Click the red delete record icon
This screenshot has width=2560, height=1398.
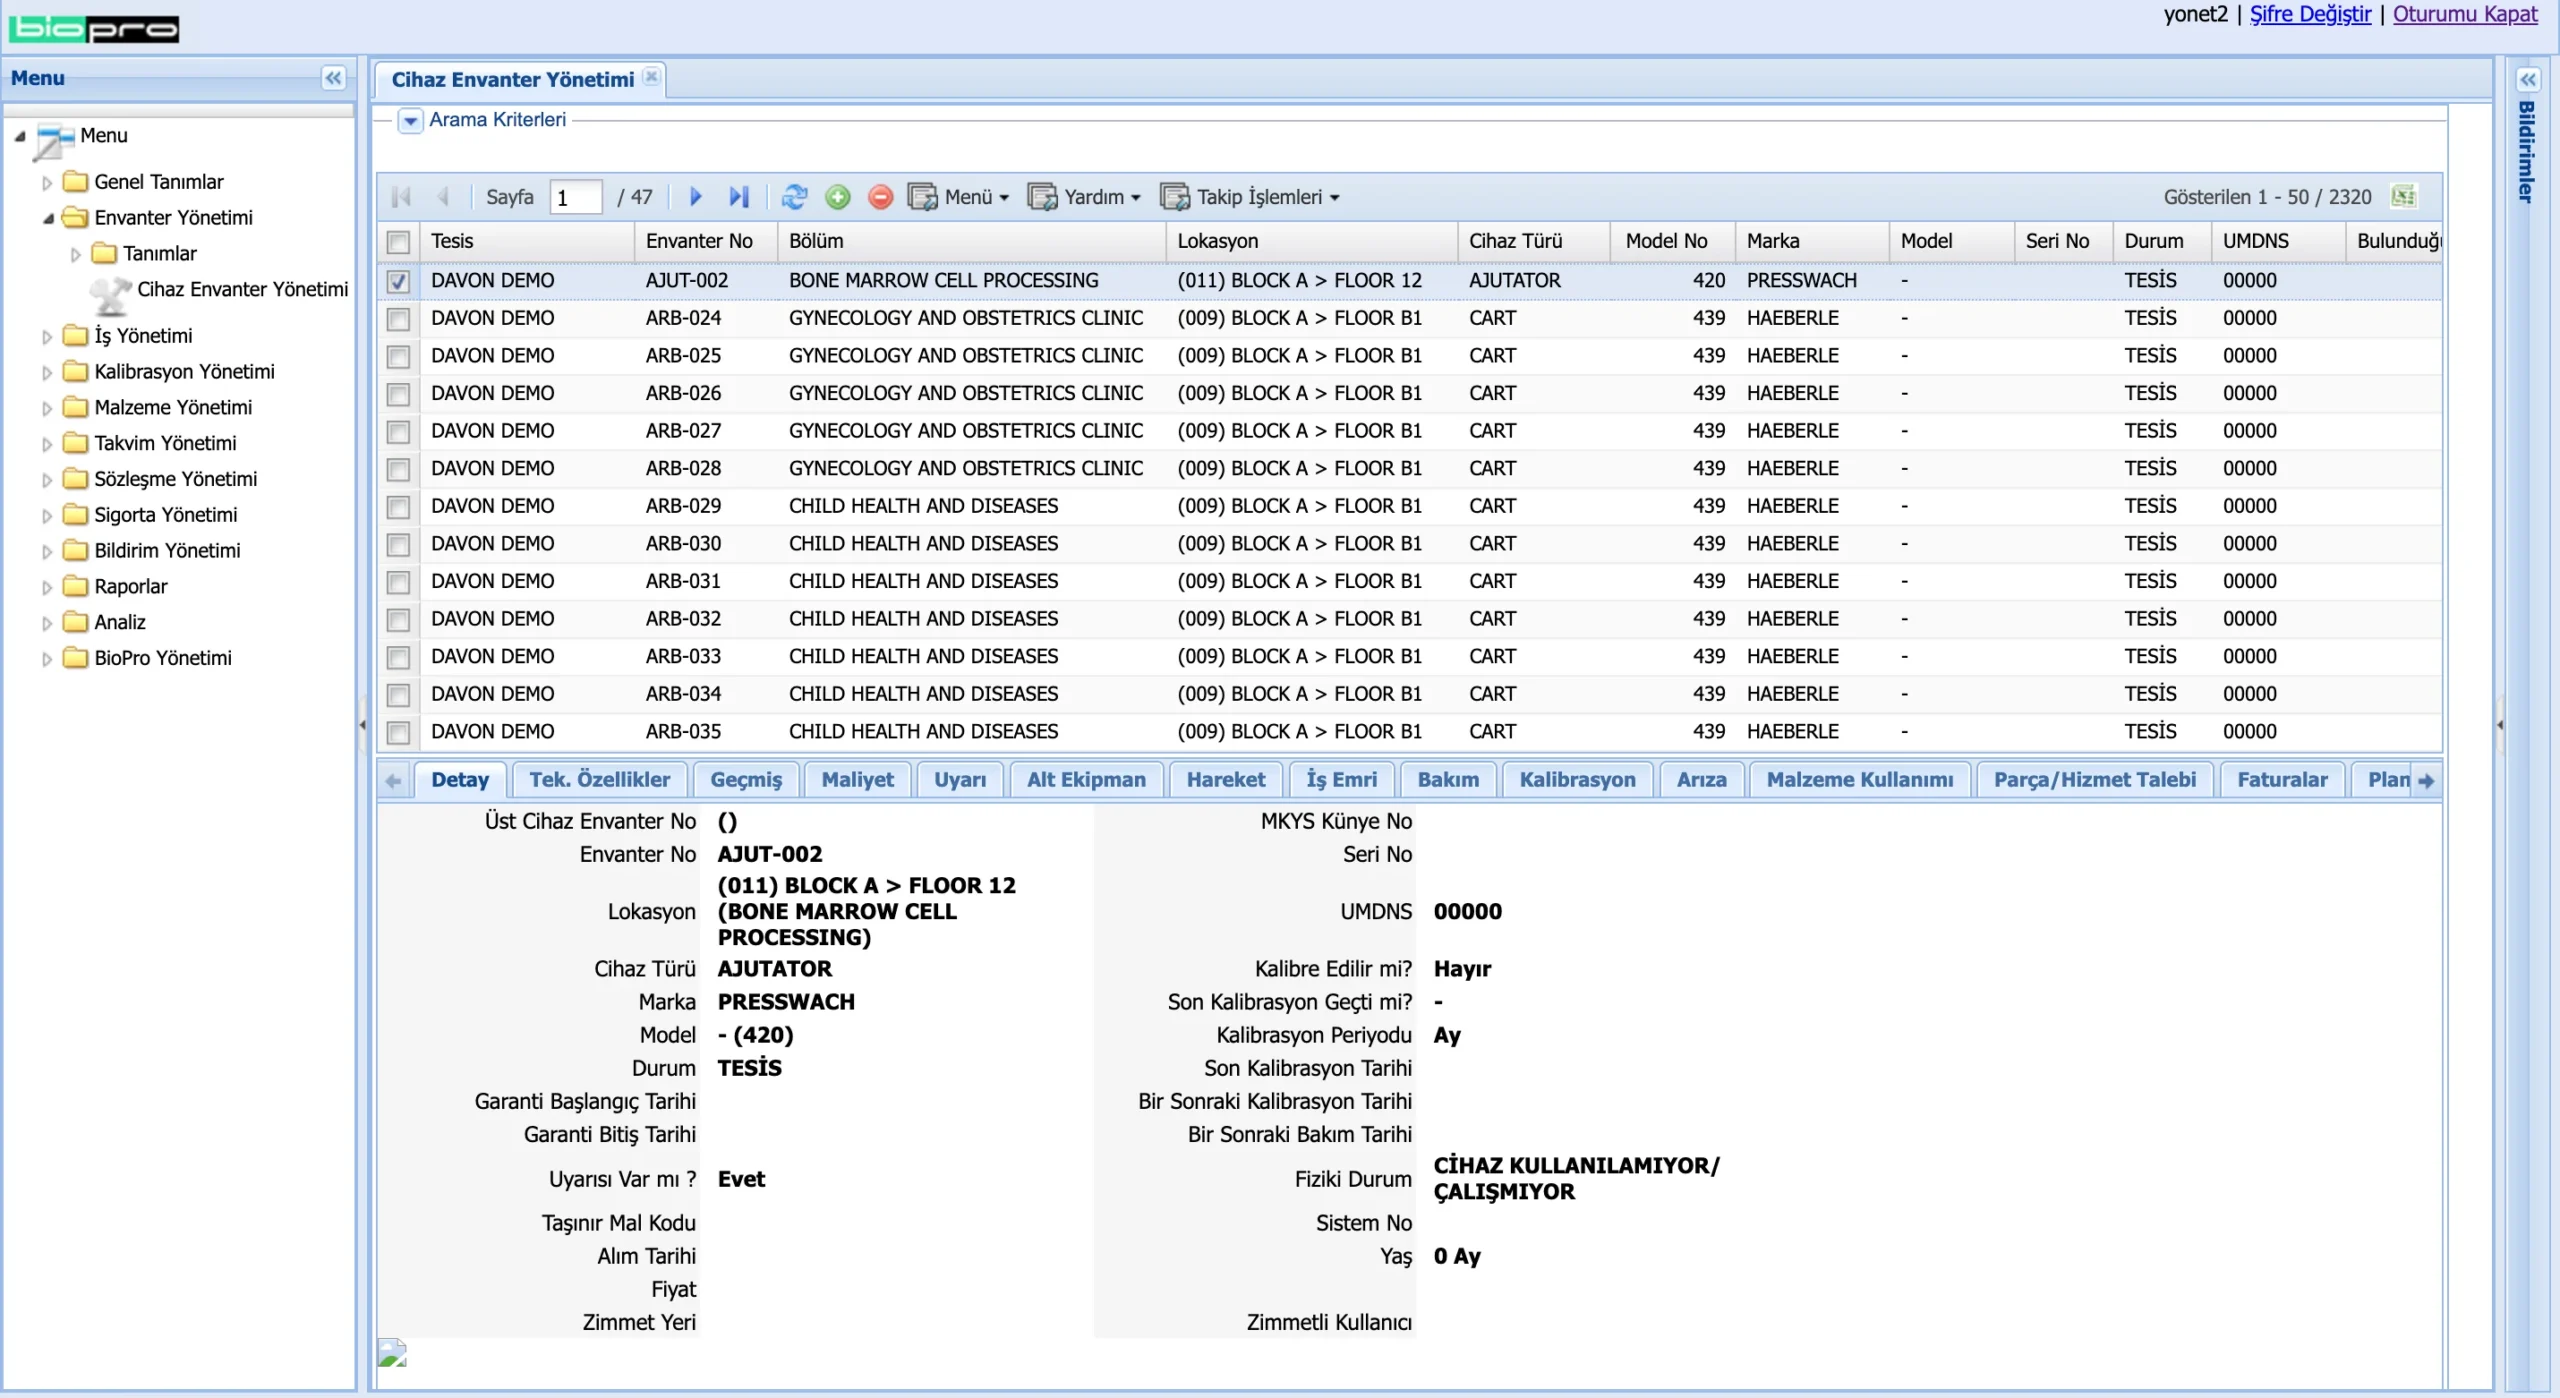pos(880,197)
